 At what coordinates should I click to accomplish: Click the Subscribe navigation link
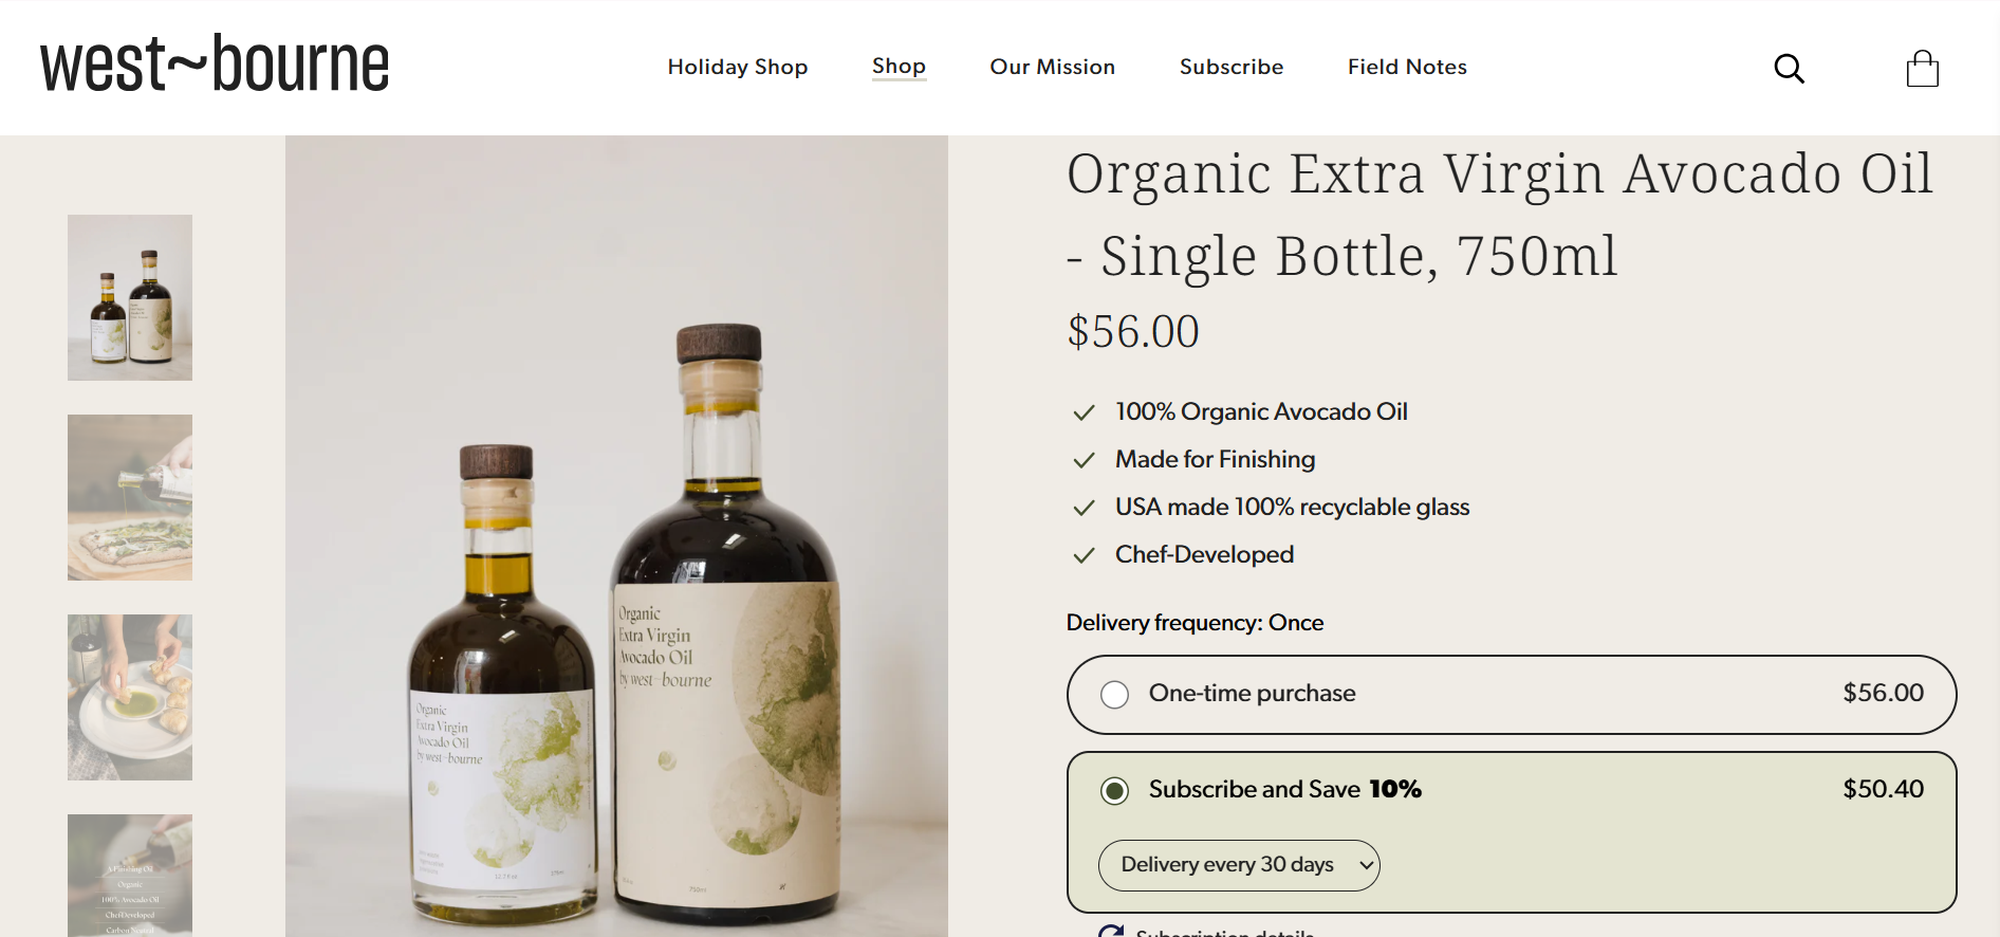tap(1231, 67)
